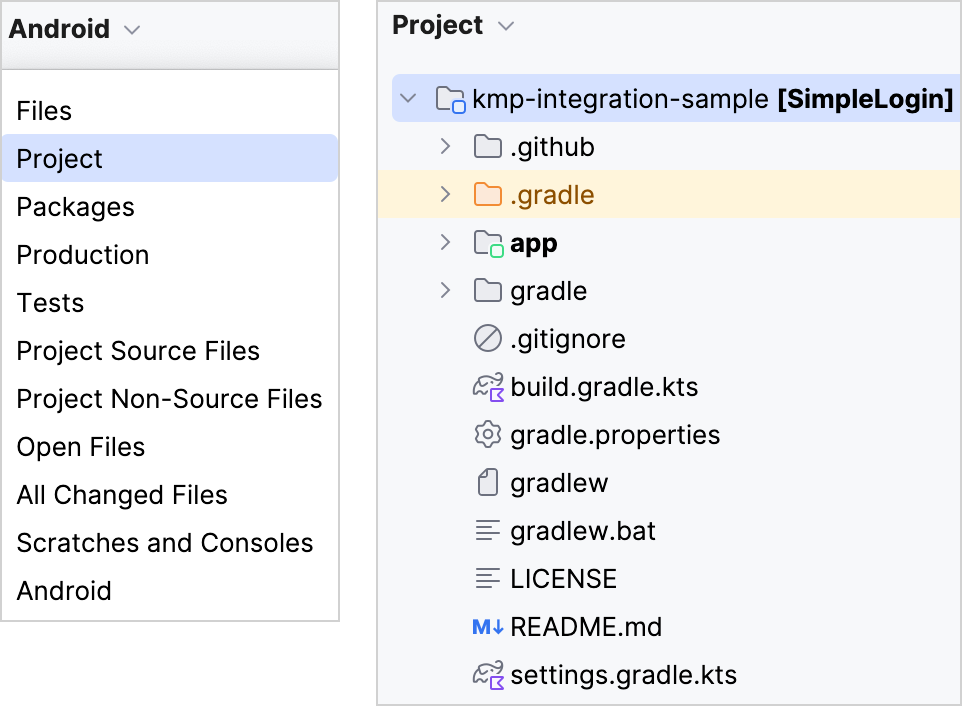Image resolution: width=962 pixels, height=706 pixels.
Task: Select Project Source Files view
Action: (138, 351)
